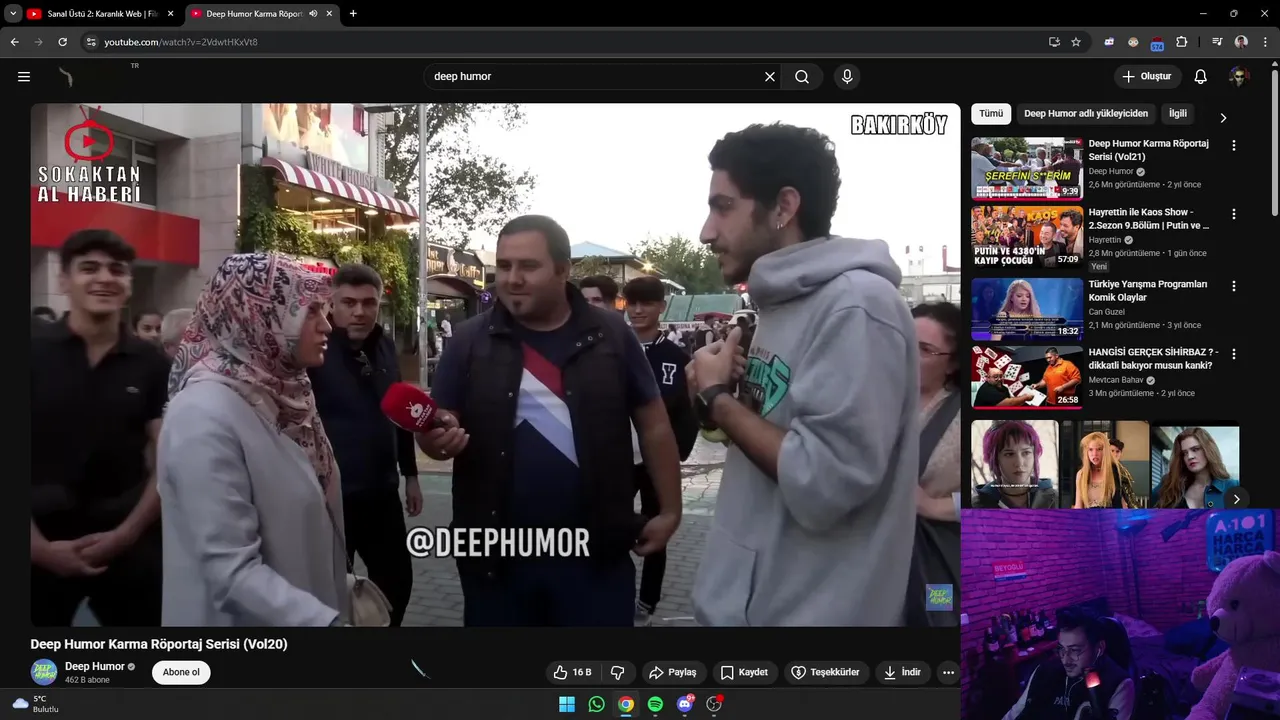Image resolution: width=1280 pixels, height=720 pixels.
Task: Click the Oluştur create button
Action: pyautogui.click(x=1148, y=77)
